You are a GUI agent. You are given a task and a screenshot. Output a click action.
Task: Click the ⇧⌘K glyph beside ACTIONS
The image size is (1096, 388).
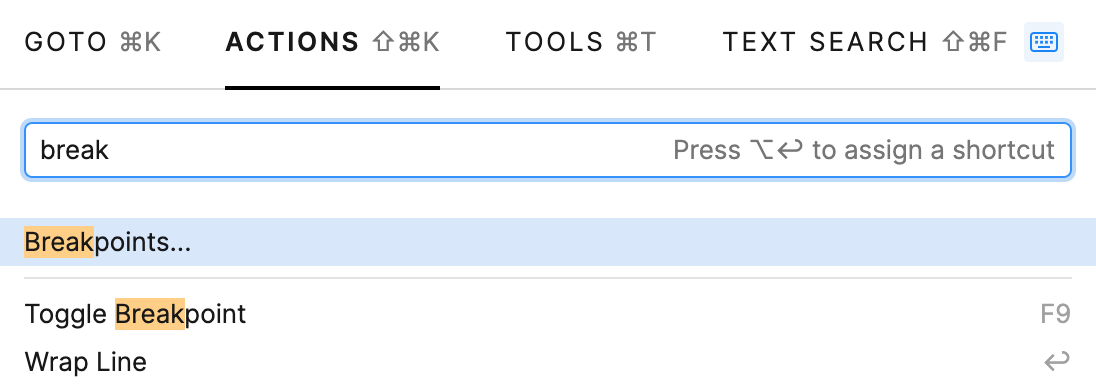click(x=406, y=42)
